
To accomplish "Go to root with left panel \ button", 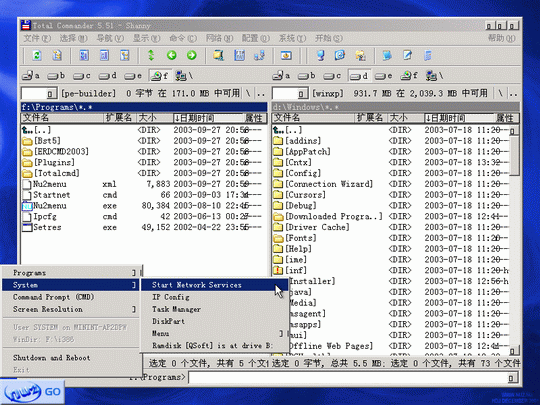I will (248, 93).
